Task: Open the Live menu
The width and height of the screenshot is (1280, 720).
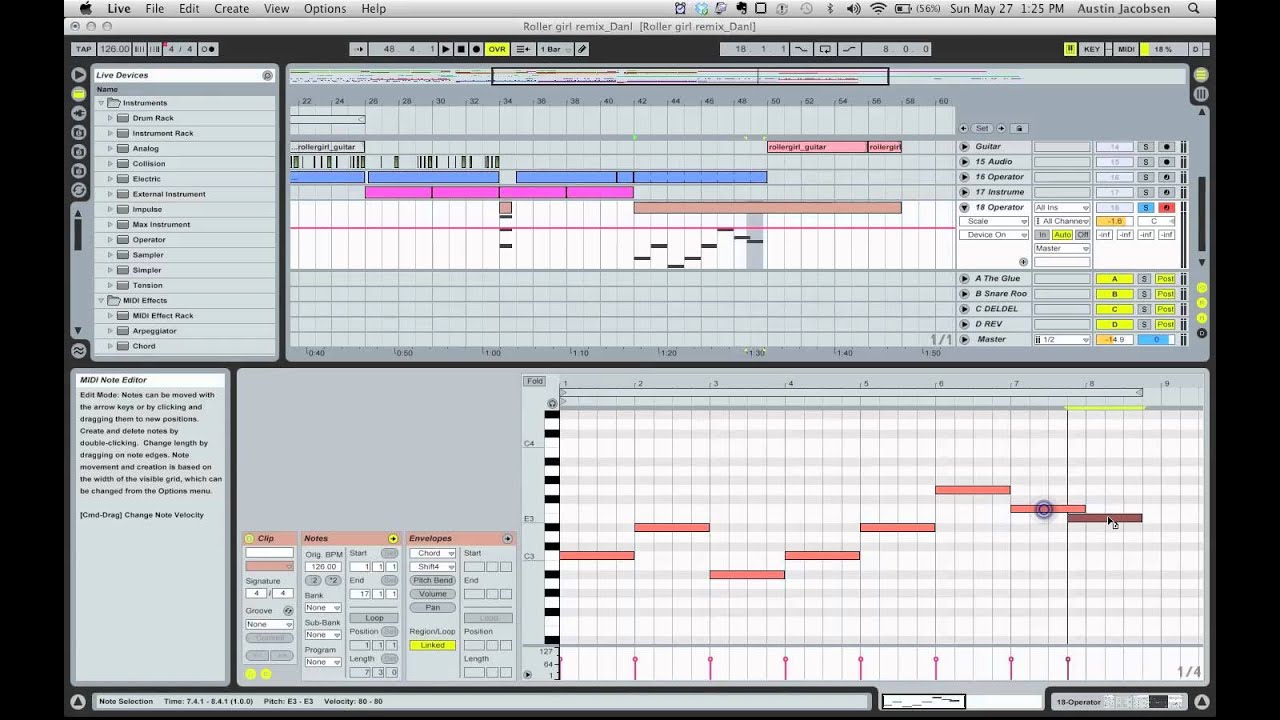Action: click(119, 9)
